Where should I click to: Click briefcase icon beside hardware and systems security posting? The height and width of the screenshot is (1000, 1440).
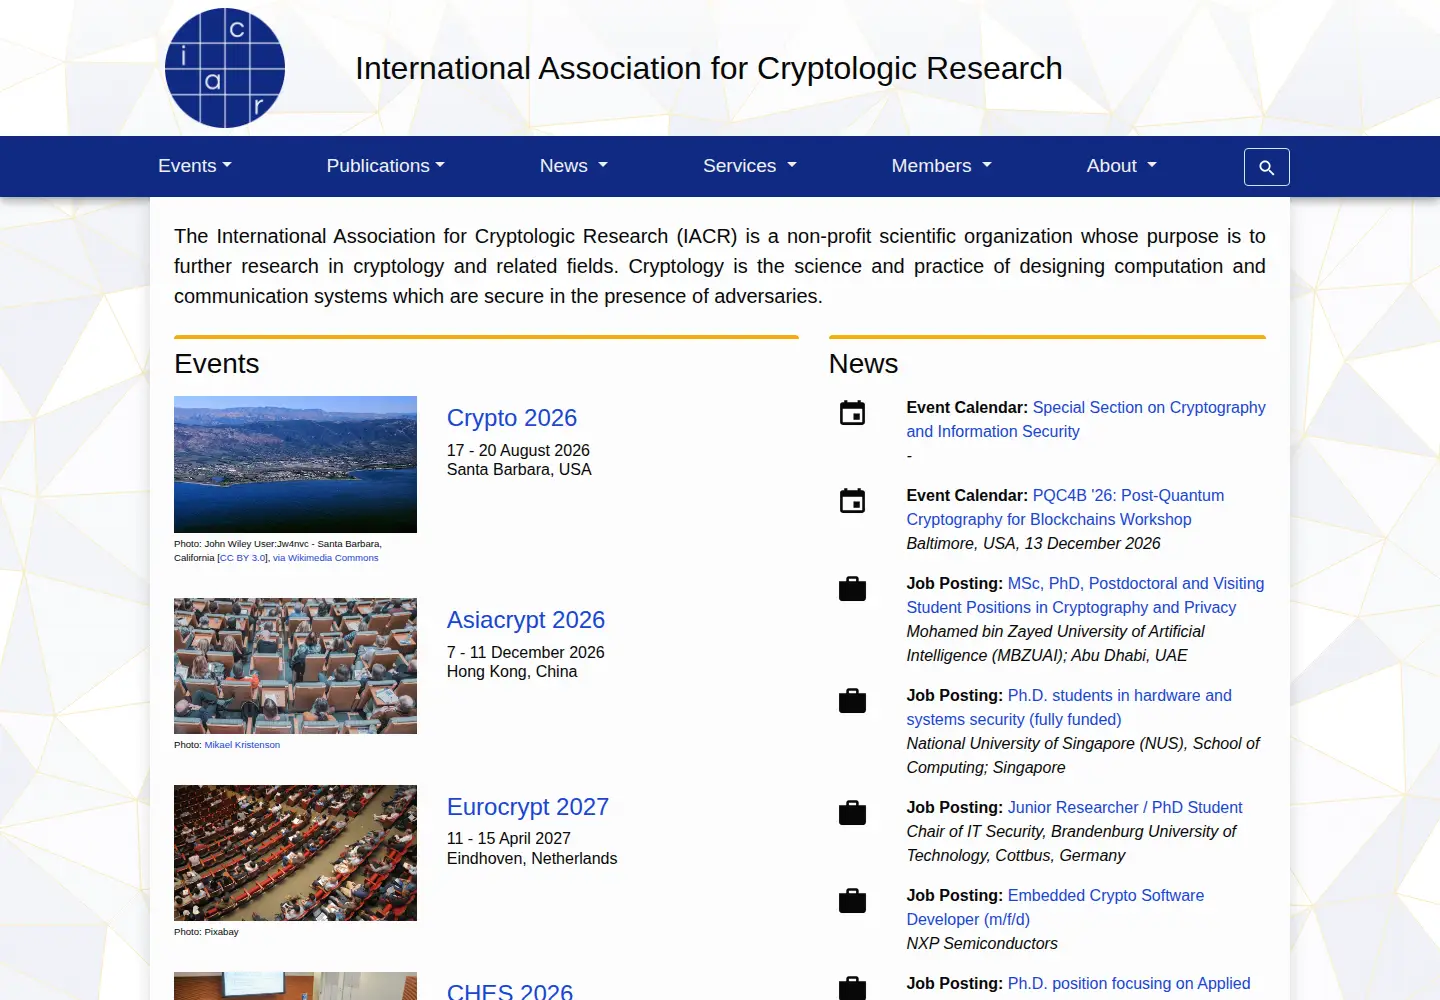(852, 701)
